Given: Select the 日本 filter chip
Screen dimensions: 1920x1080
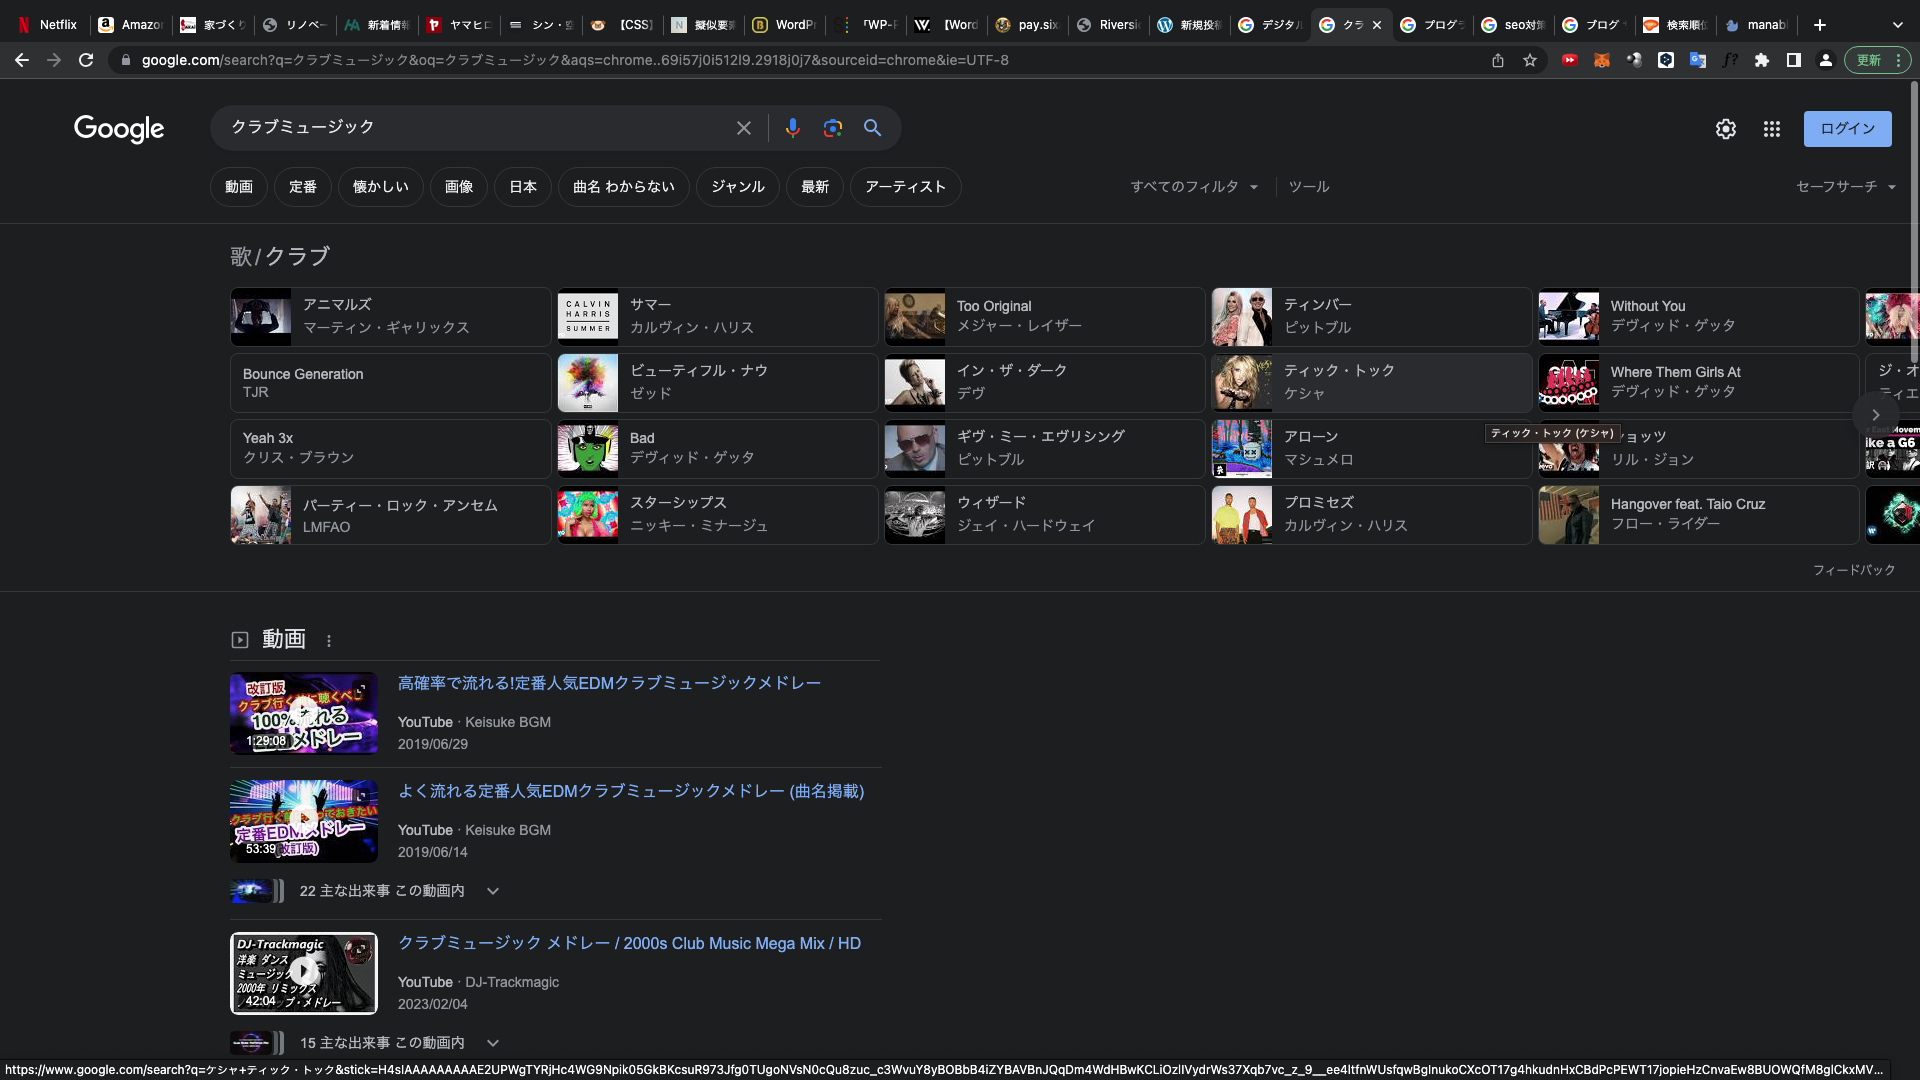Looking at the screenshot, I should tap(523, 187).
